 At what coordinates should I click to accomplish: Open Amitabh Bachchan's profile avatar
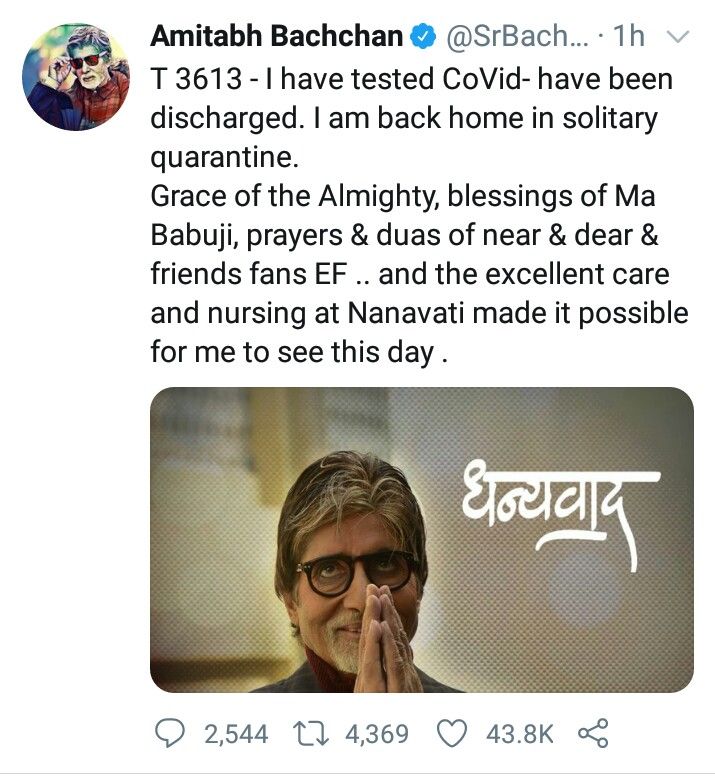[x=75, y=77]
